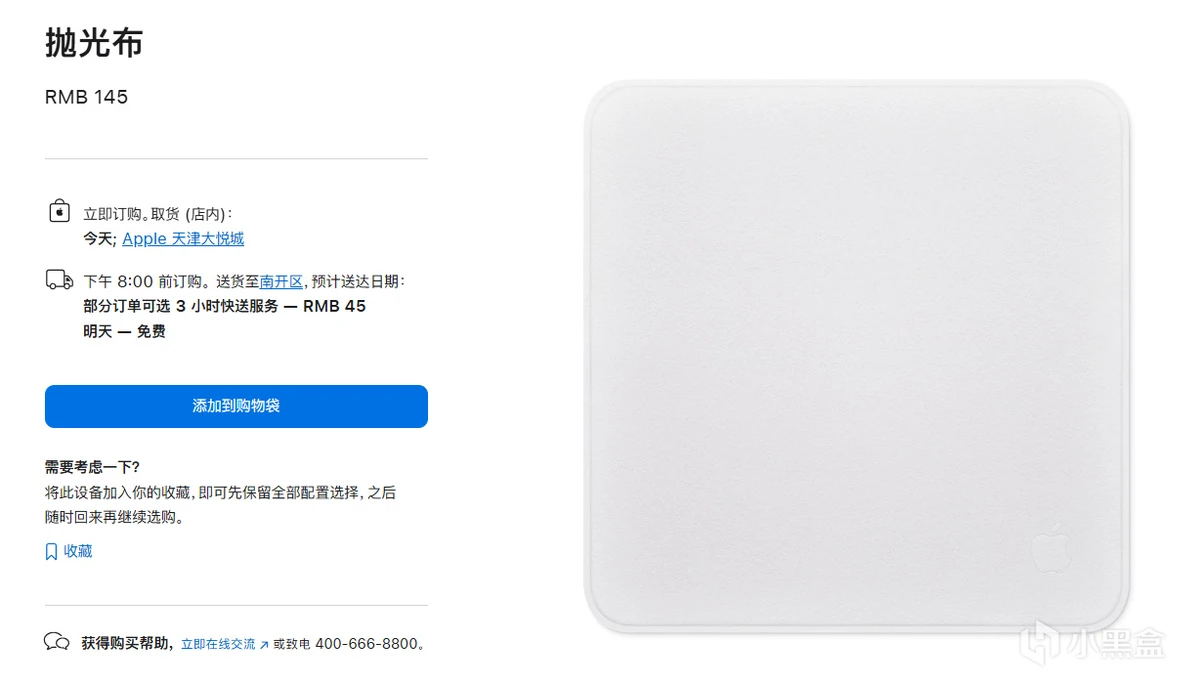Click the RMB 145 price text
The image size is (1200, 684).
point(86,97)
